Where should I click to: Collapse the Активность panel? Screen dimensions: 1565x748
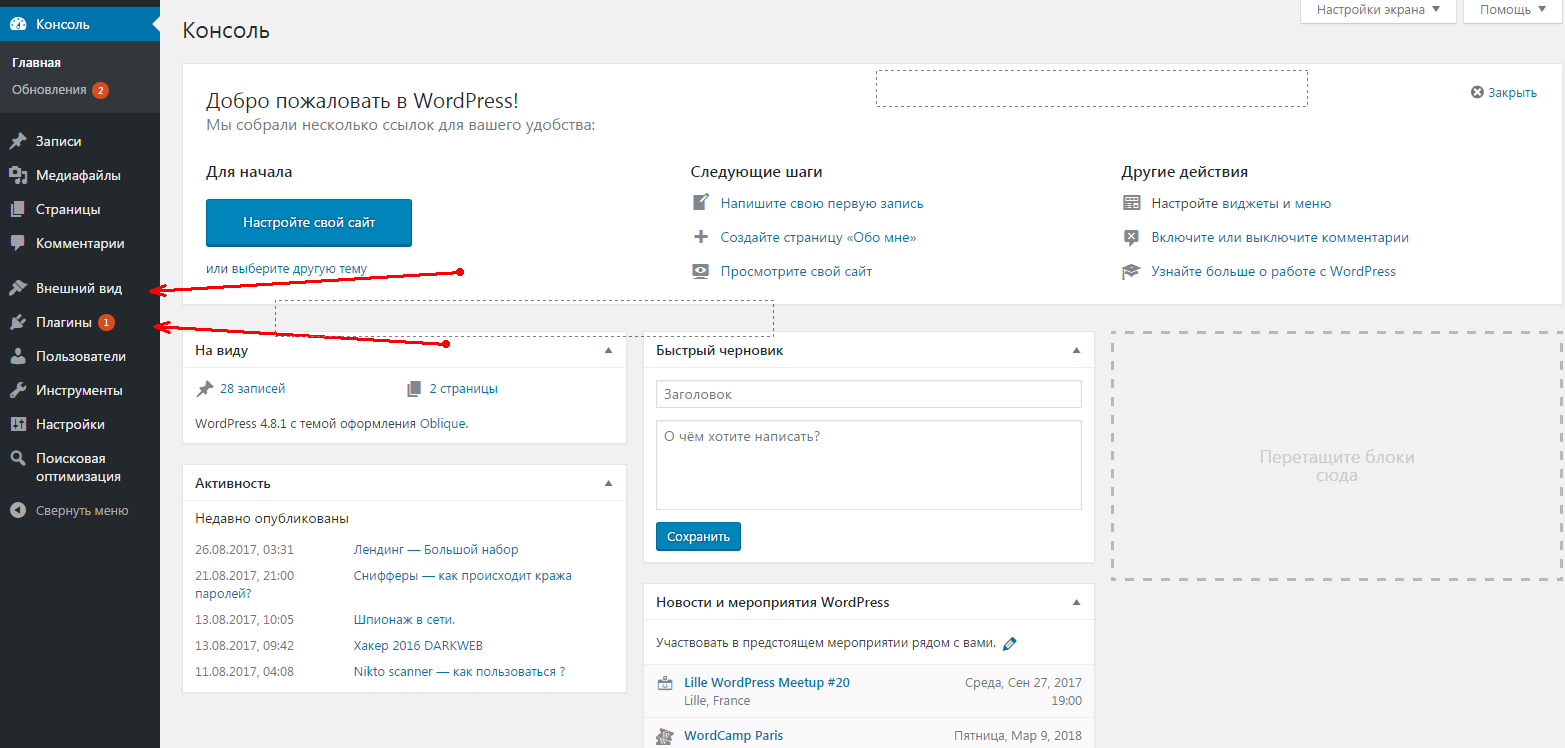coord(608,483)
